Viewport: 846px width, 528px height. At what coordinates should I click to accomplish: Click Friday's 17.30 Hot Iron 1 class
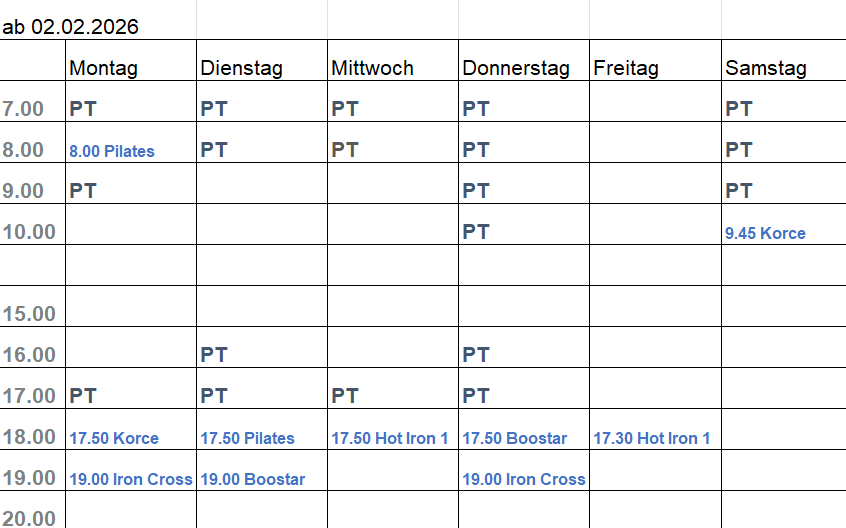tap(652, 438)
